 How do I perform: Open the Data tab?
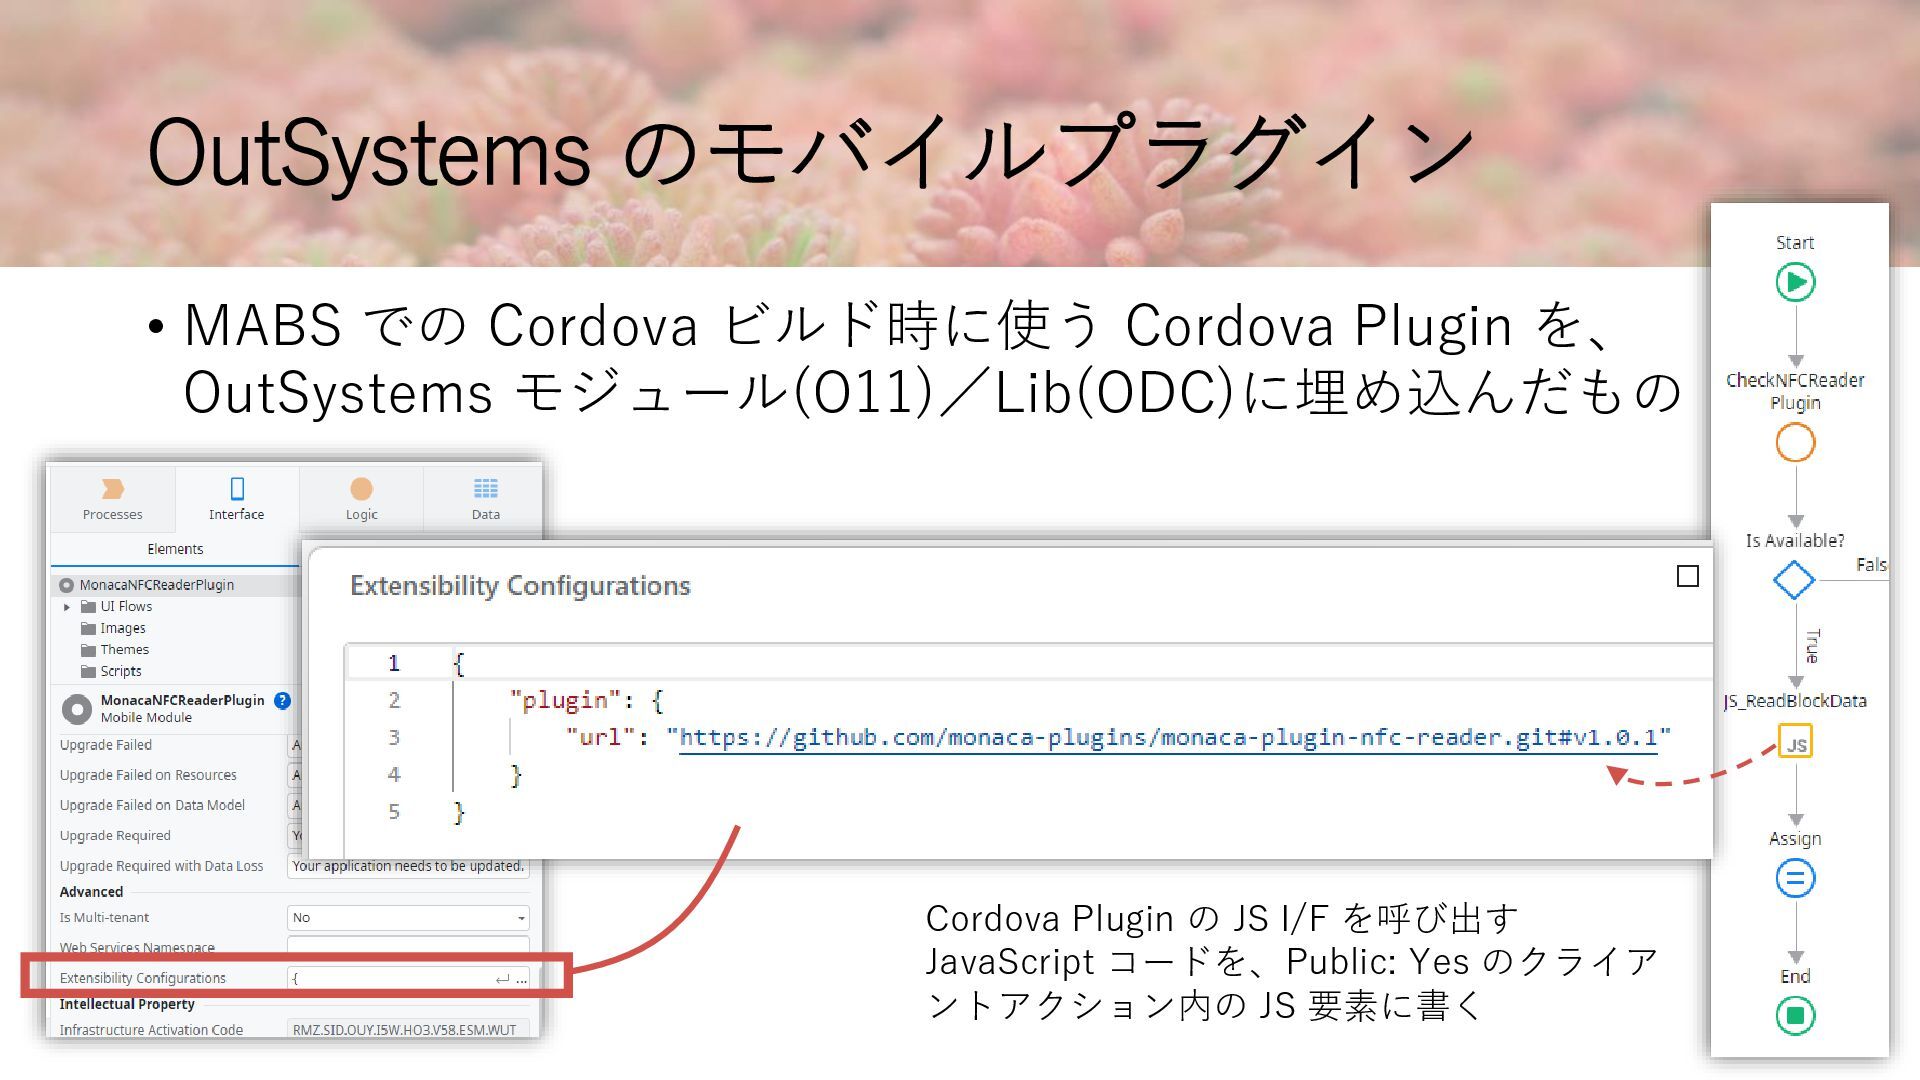click(x=485, y=499)
